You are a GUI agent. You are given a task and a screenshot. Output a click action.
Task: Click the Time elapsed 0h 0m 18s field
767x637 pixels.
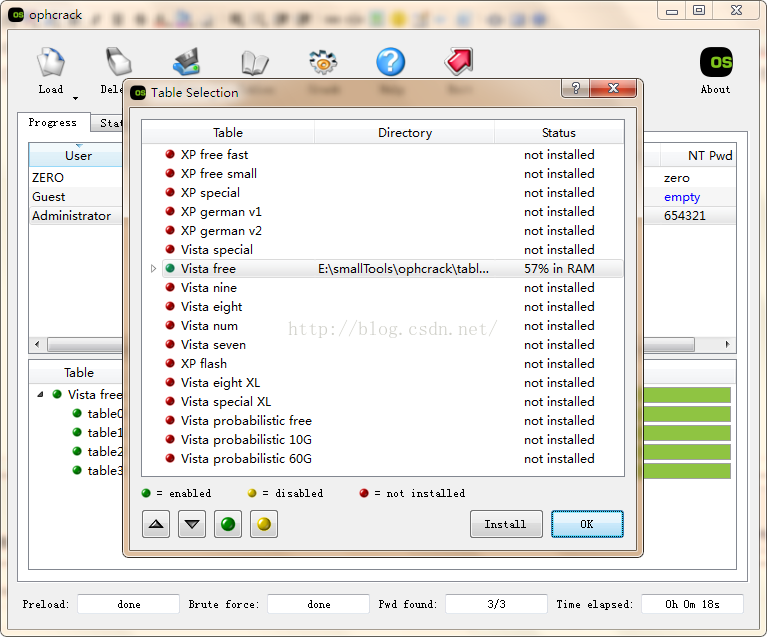[x=692, y=604]
